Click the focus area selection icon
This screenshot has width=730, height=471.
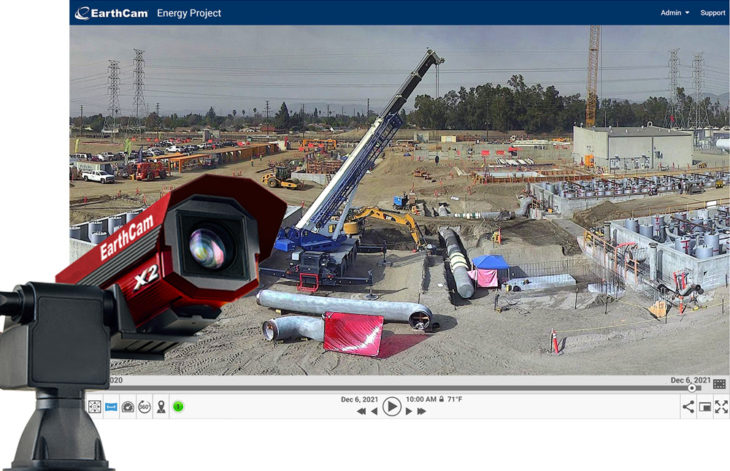click(x=95, y=407)
